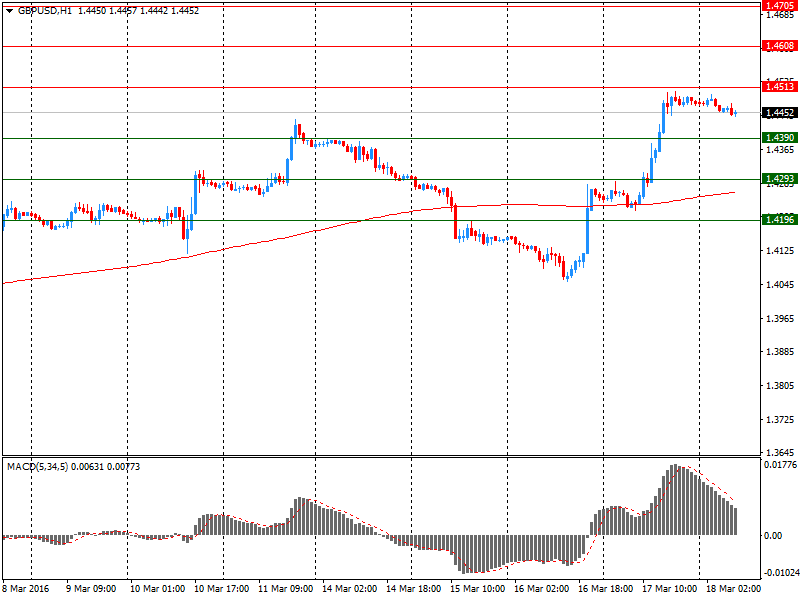
Task: Click the 14 Mar 02:00 time axis label
Action: pyautogui.click(x=349, y=588)
